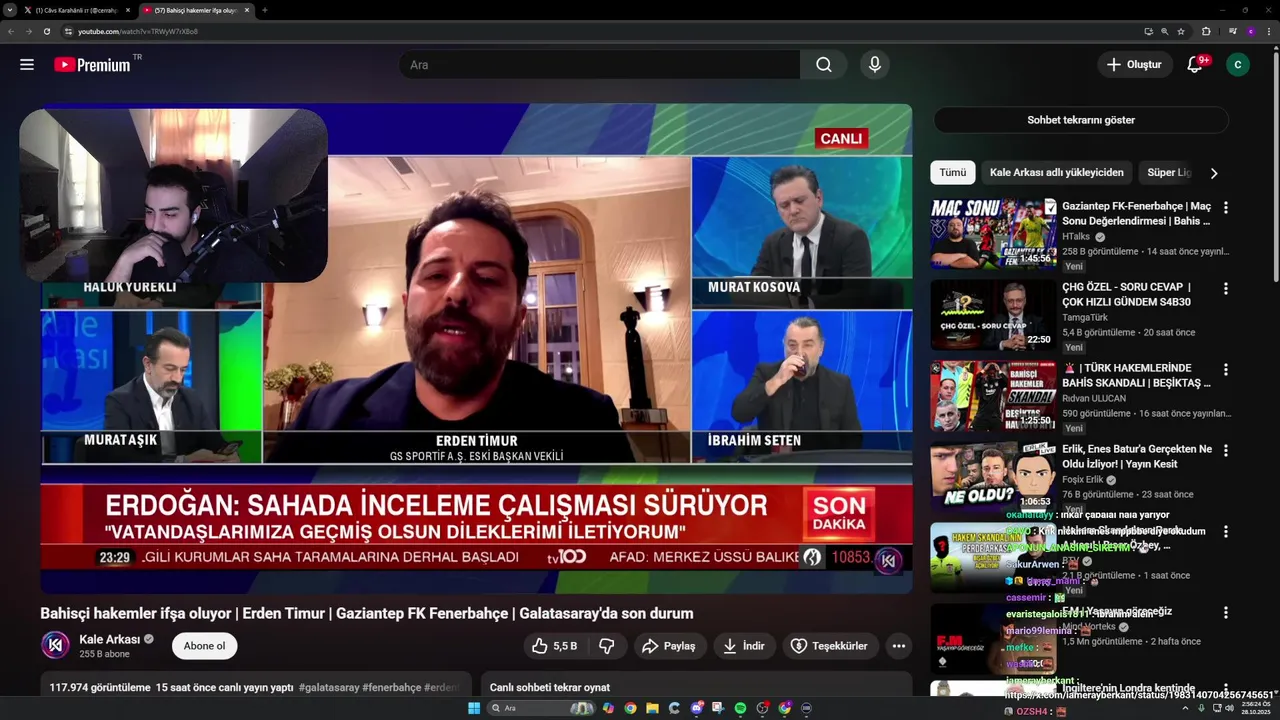
Task: Select Kale Arkası adlı yükleyiciden chip
Action: point(1057,173)
